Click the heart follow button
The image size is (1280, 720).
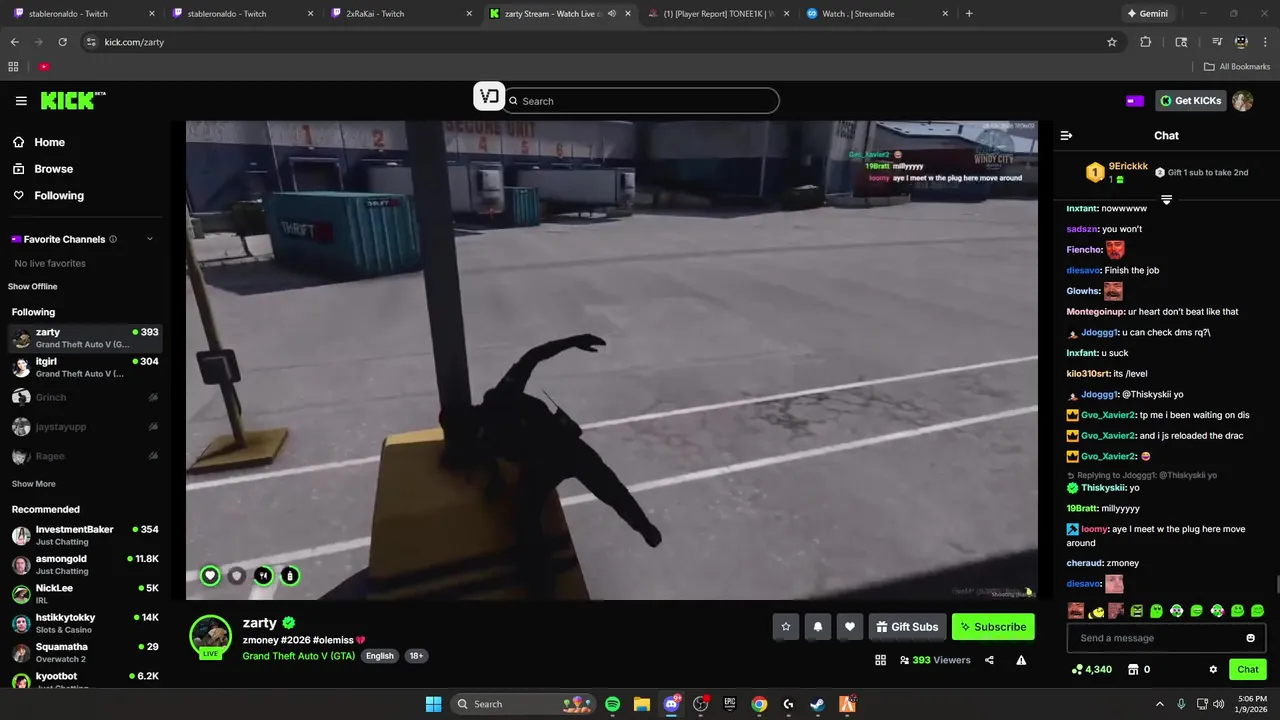[x=850, y=627]
